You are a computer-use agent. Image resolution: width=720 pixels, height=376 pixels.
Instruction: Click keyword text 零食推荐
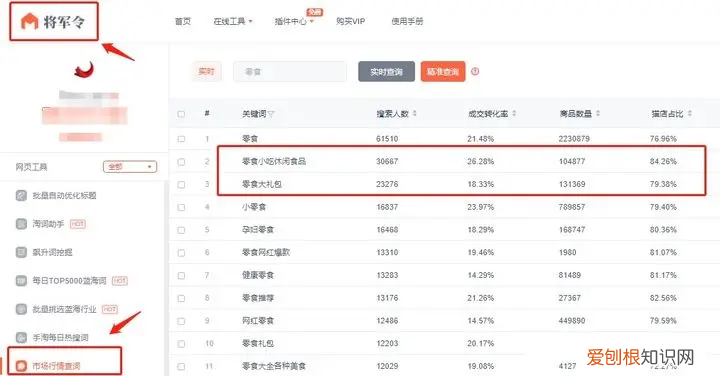(x=258, y=298)
